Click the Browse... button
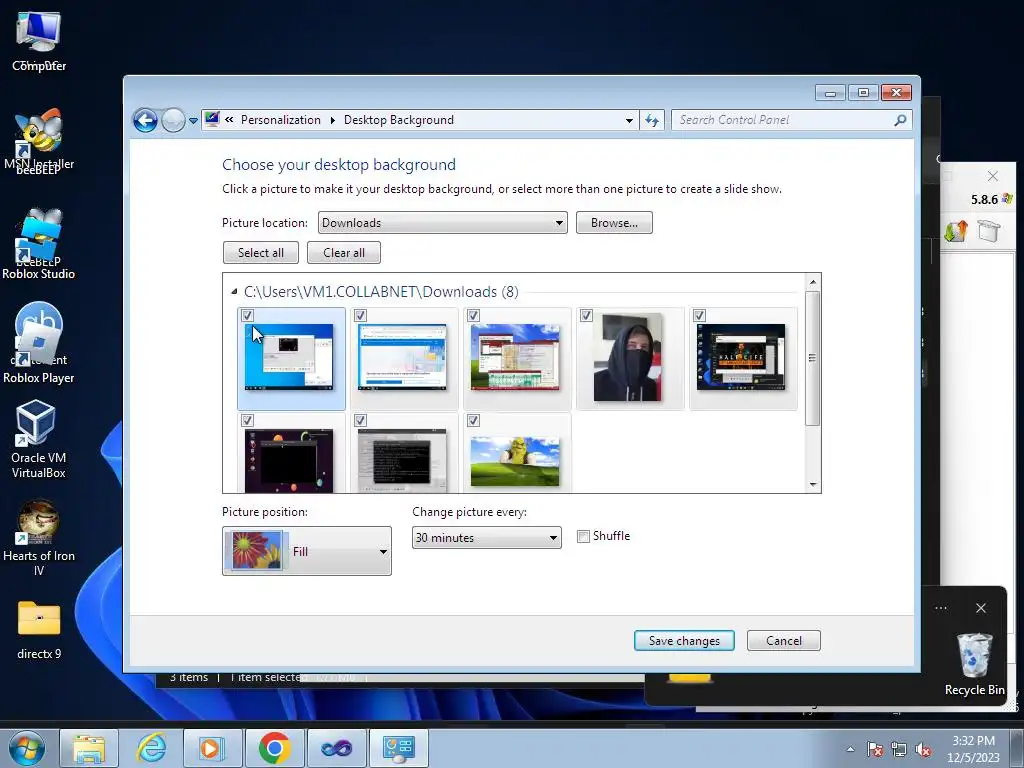Screen dimensions: 1024x768 [614, 223]
